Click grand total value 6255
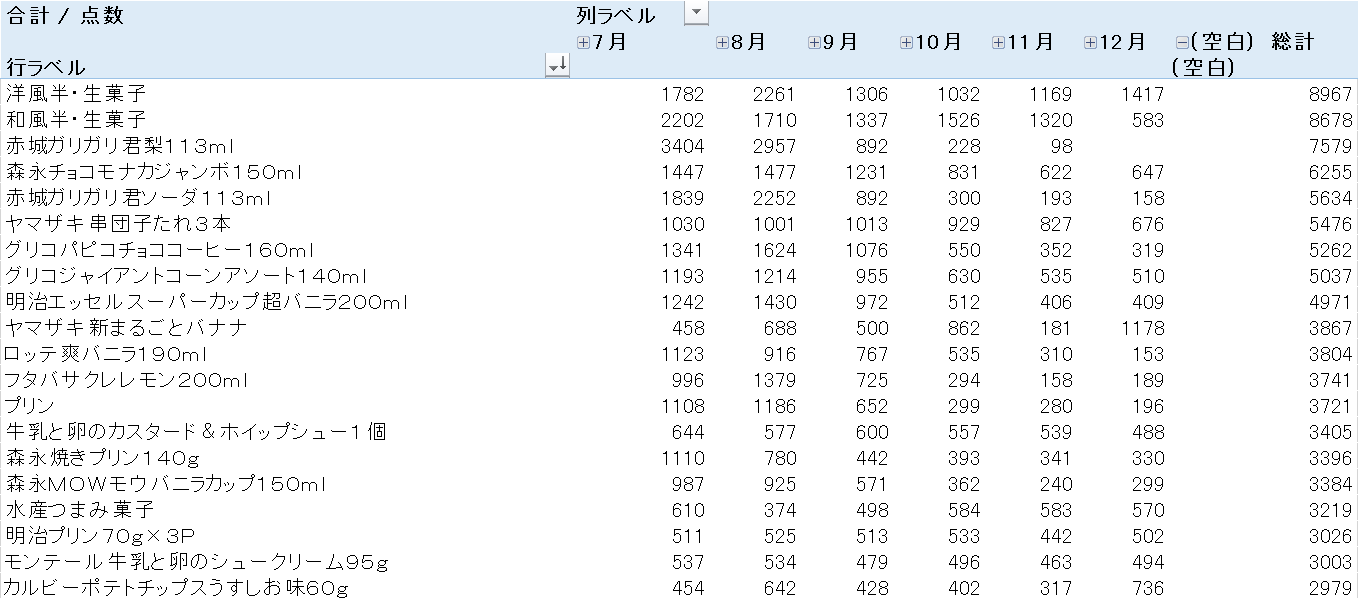This screenshot has width=1359, height=600. point(1331,172)
